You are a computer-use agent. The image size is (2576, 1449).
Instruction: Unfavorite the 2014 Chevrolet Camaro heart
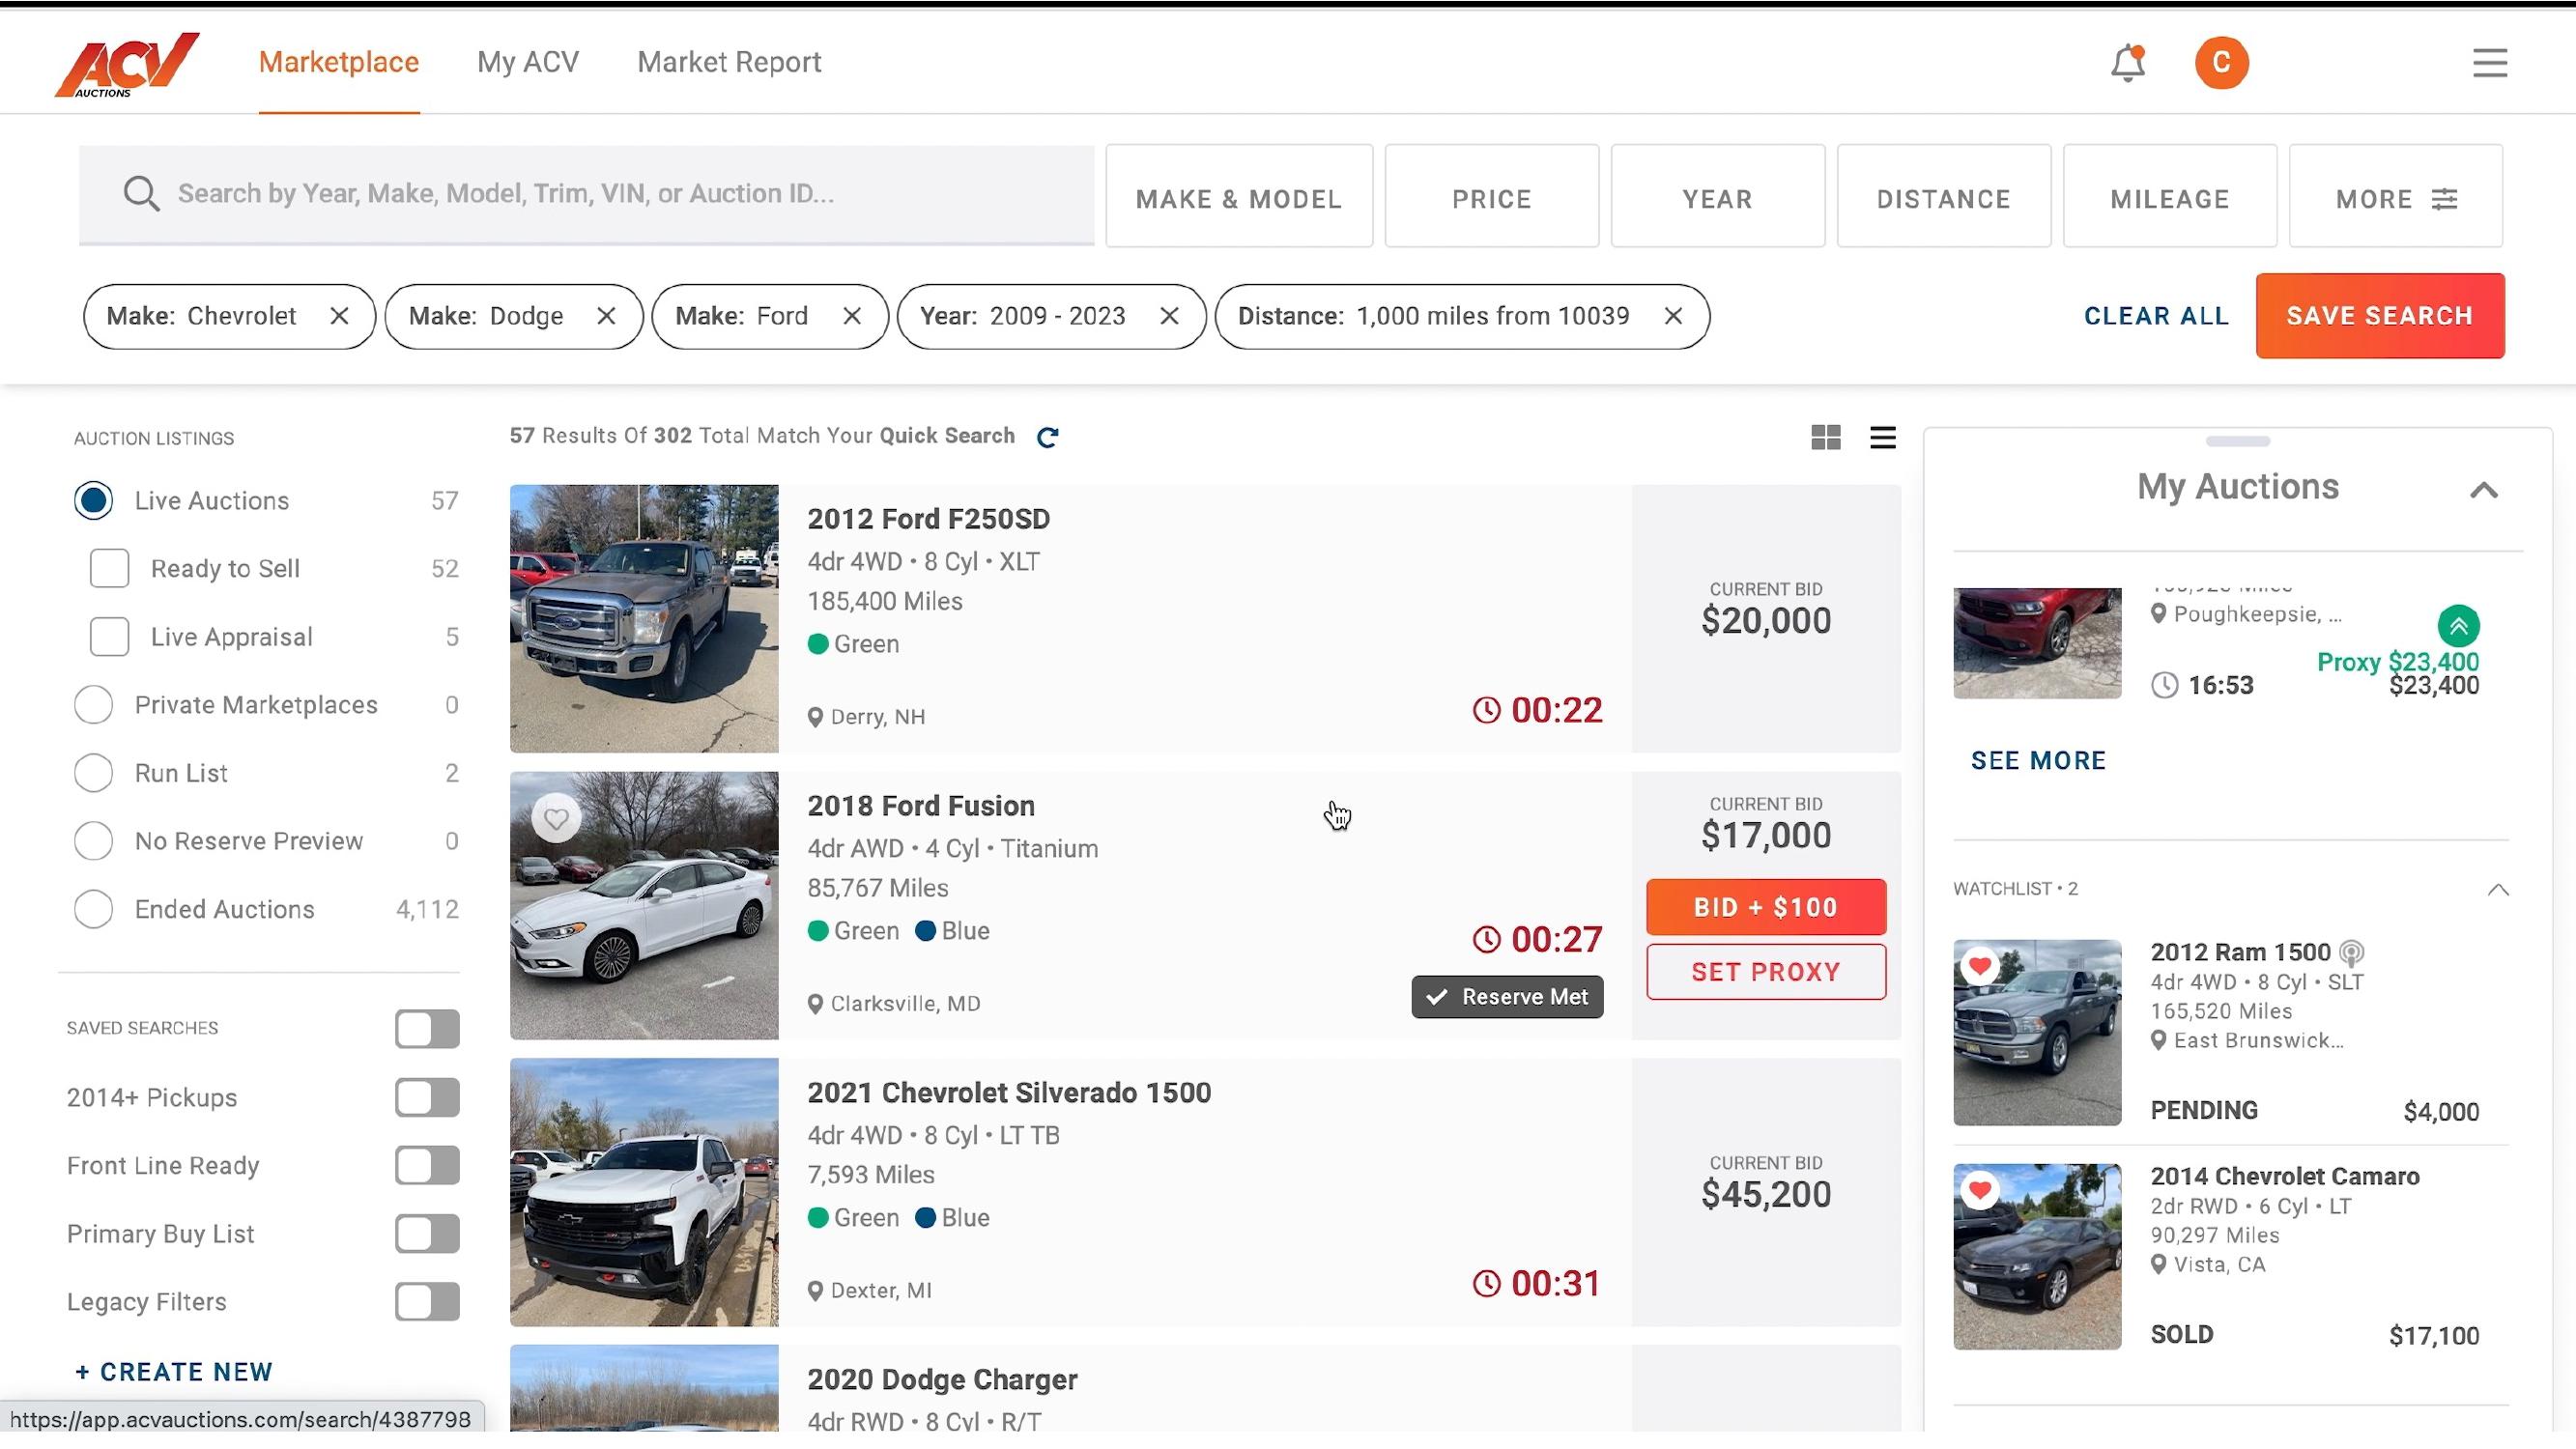(x=1979, y=1190)
